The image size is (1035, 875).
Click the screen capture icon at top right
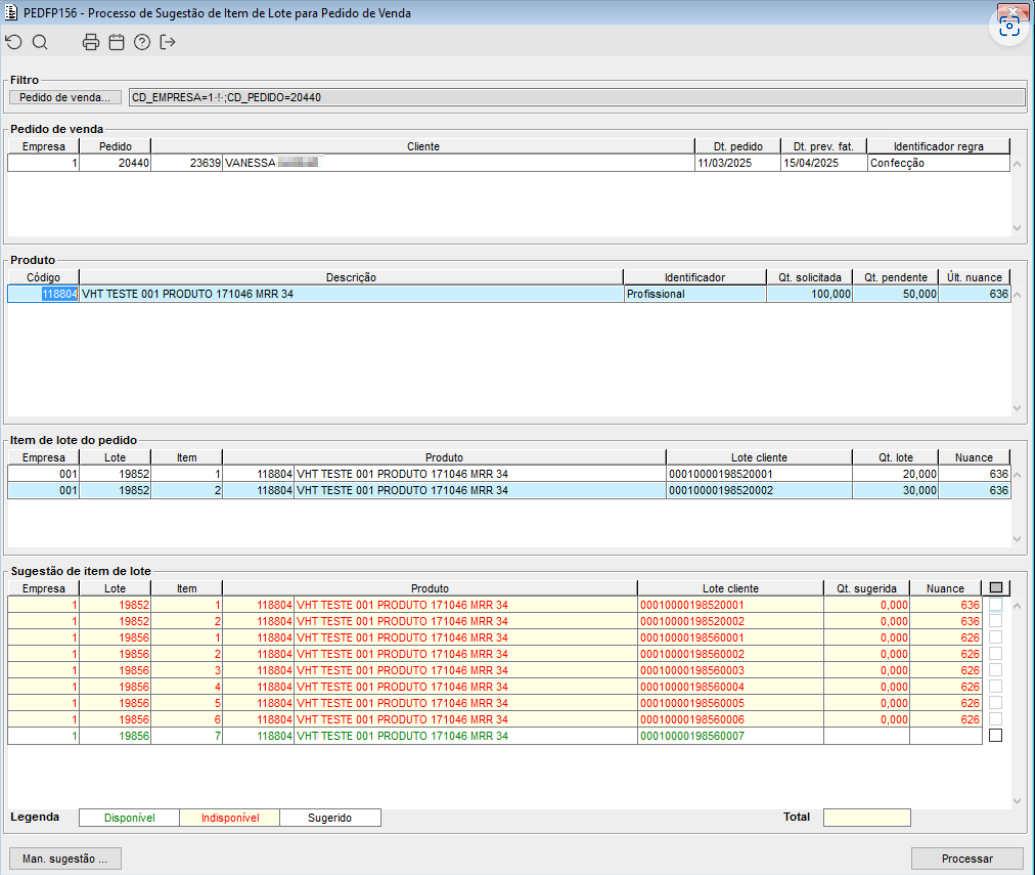point(1009,26)
